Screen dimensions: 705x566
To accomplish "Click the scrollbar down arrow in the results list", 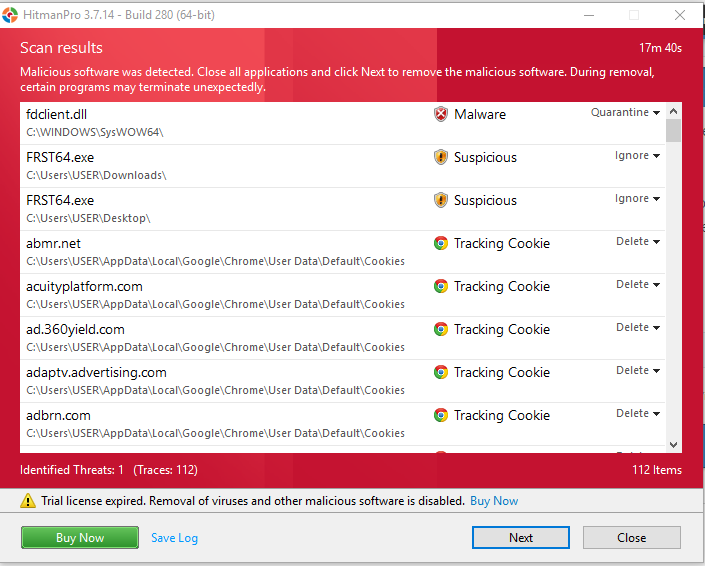I will pyautogui.click(x=673, y=445).
